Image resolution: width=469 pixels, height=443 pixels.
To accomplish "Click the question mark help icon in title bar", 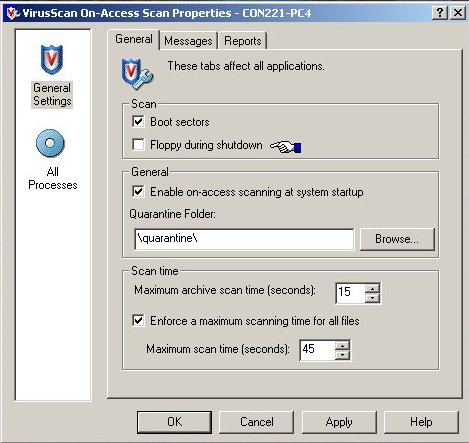I will click(x=440, y=13).
